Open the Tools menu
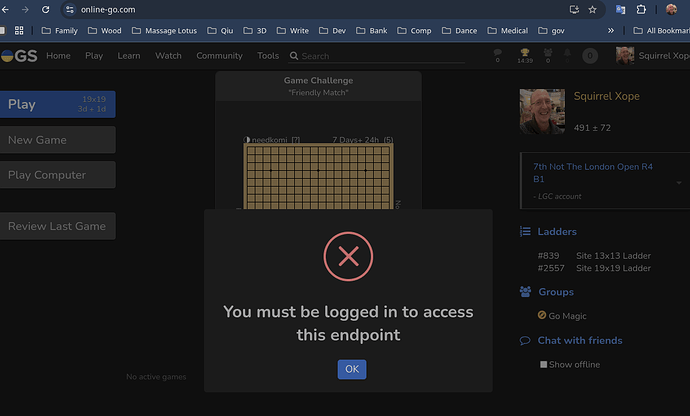 268,56
